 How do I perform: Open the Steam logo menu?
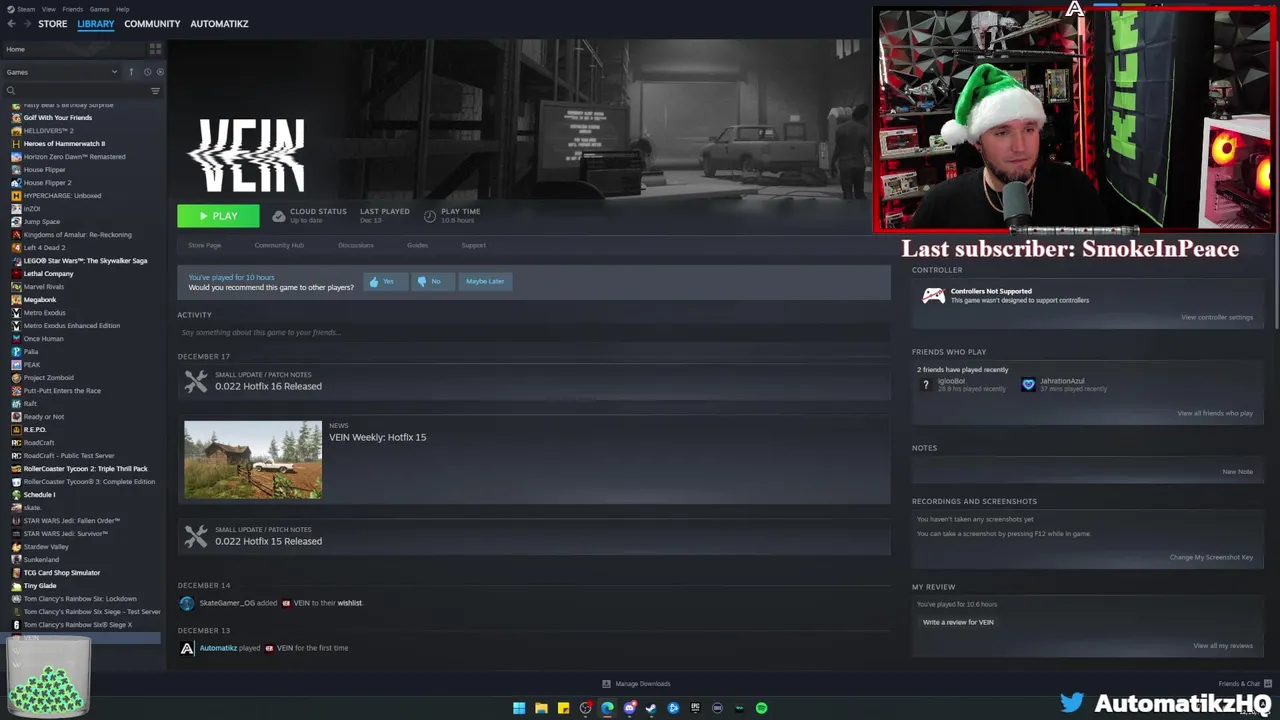(10, 9)
